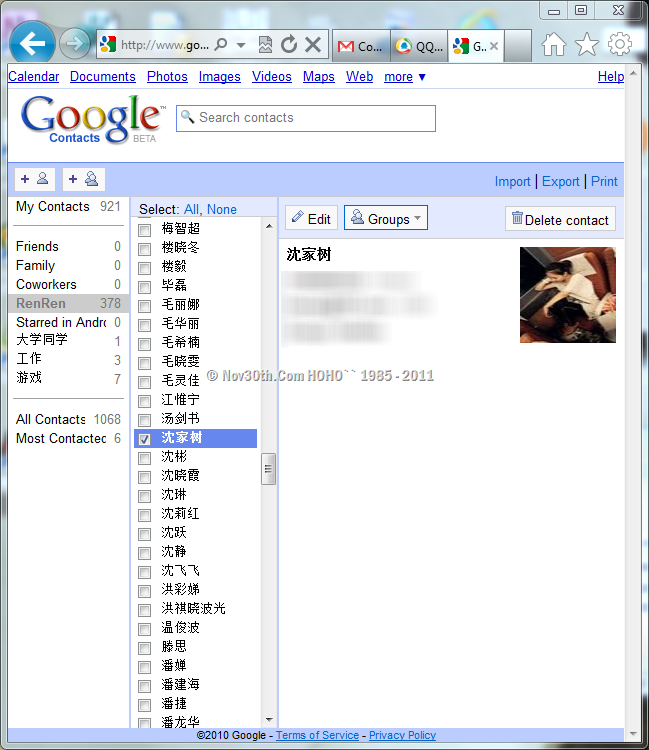This screenshot has width=649, height=750.
Task: Open the Groups dropdown button
Action: coord(386,218)
